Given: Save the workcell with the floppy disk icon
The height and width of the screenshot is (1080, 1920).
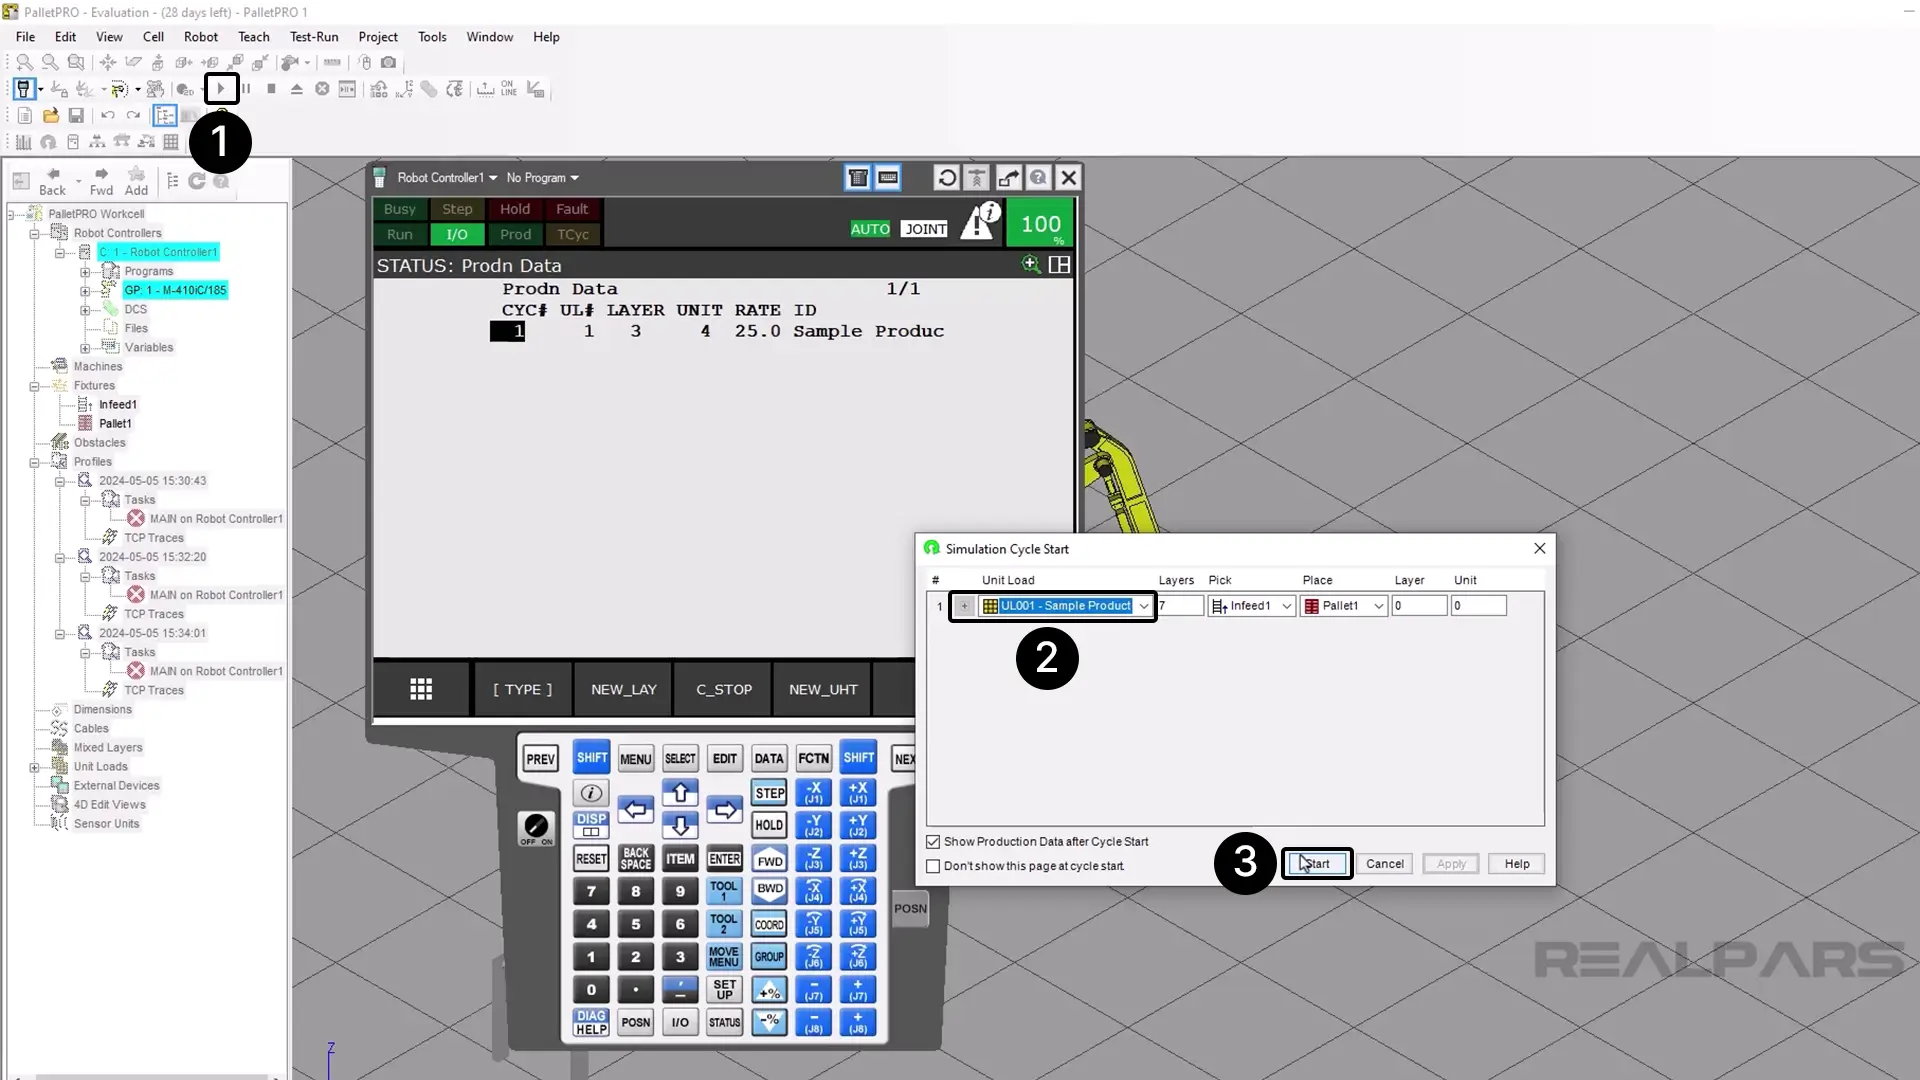Looking at the screenshot, I should click(x=76, y=116).
